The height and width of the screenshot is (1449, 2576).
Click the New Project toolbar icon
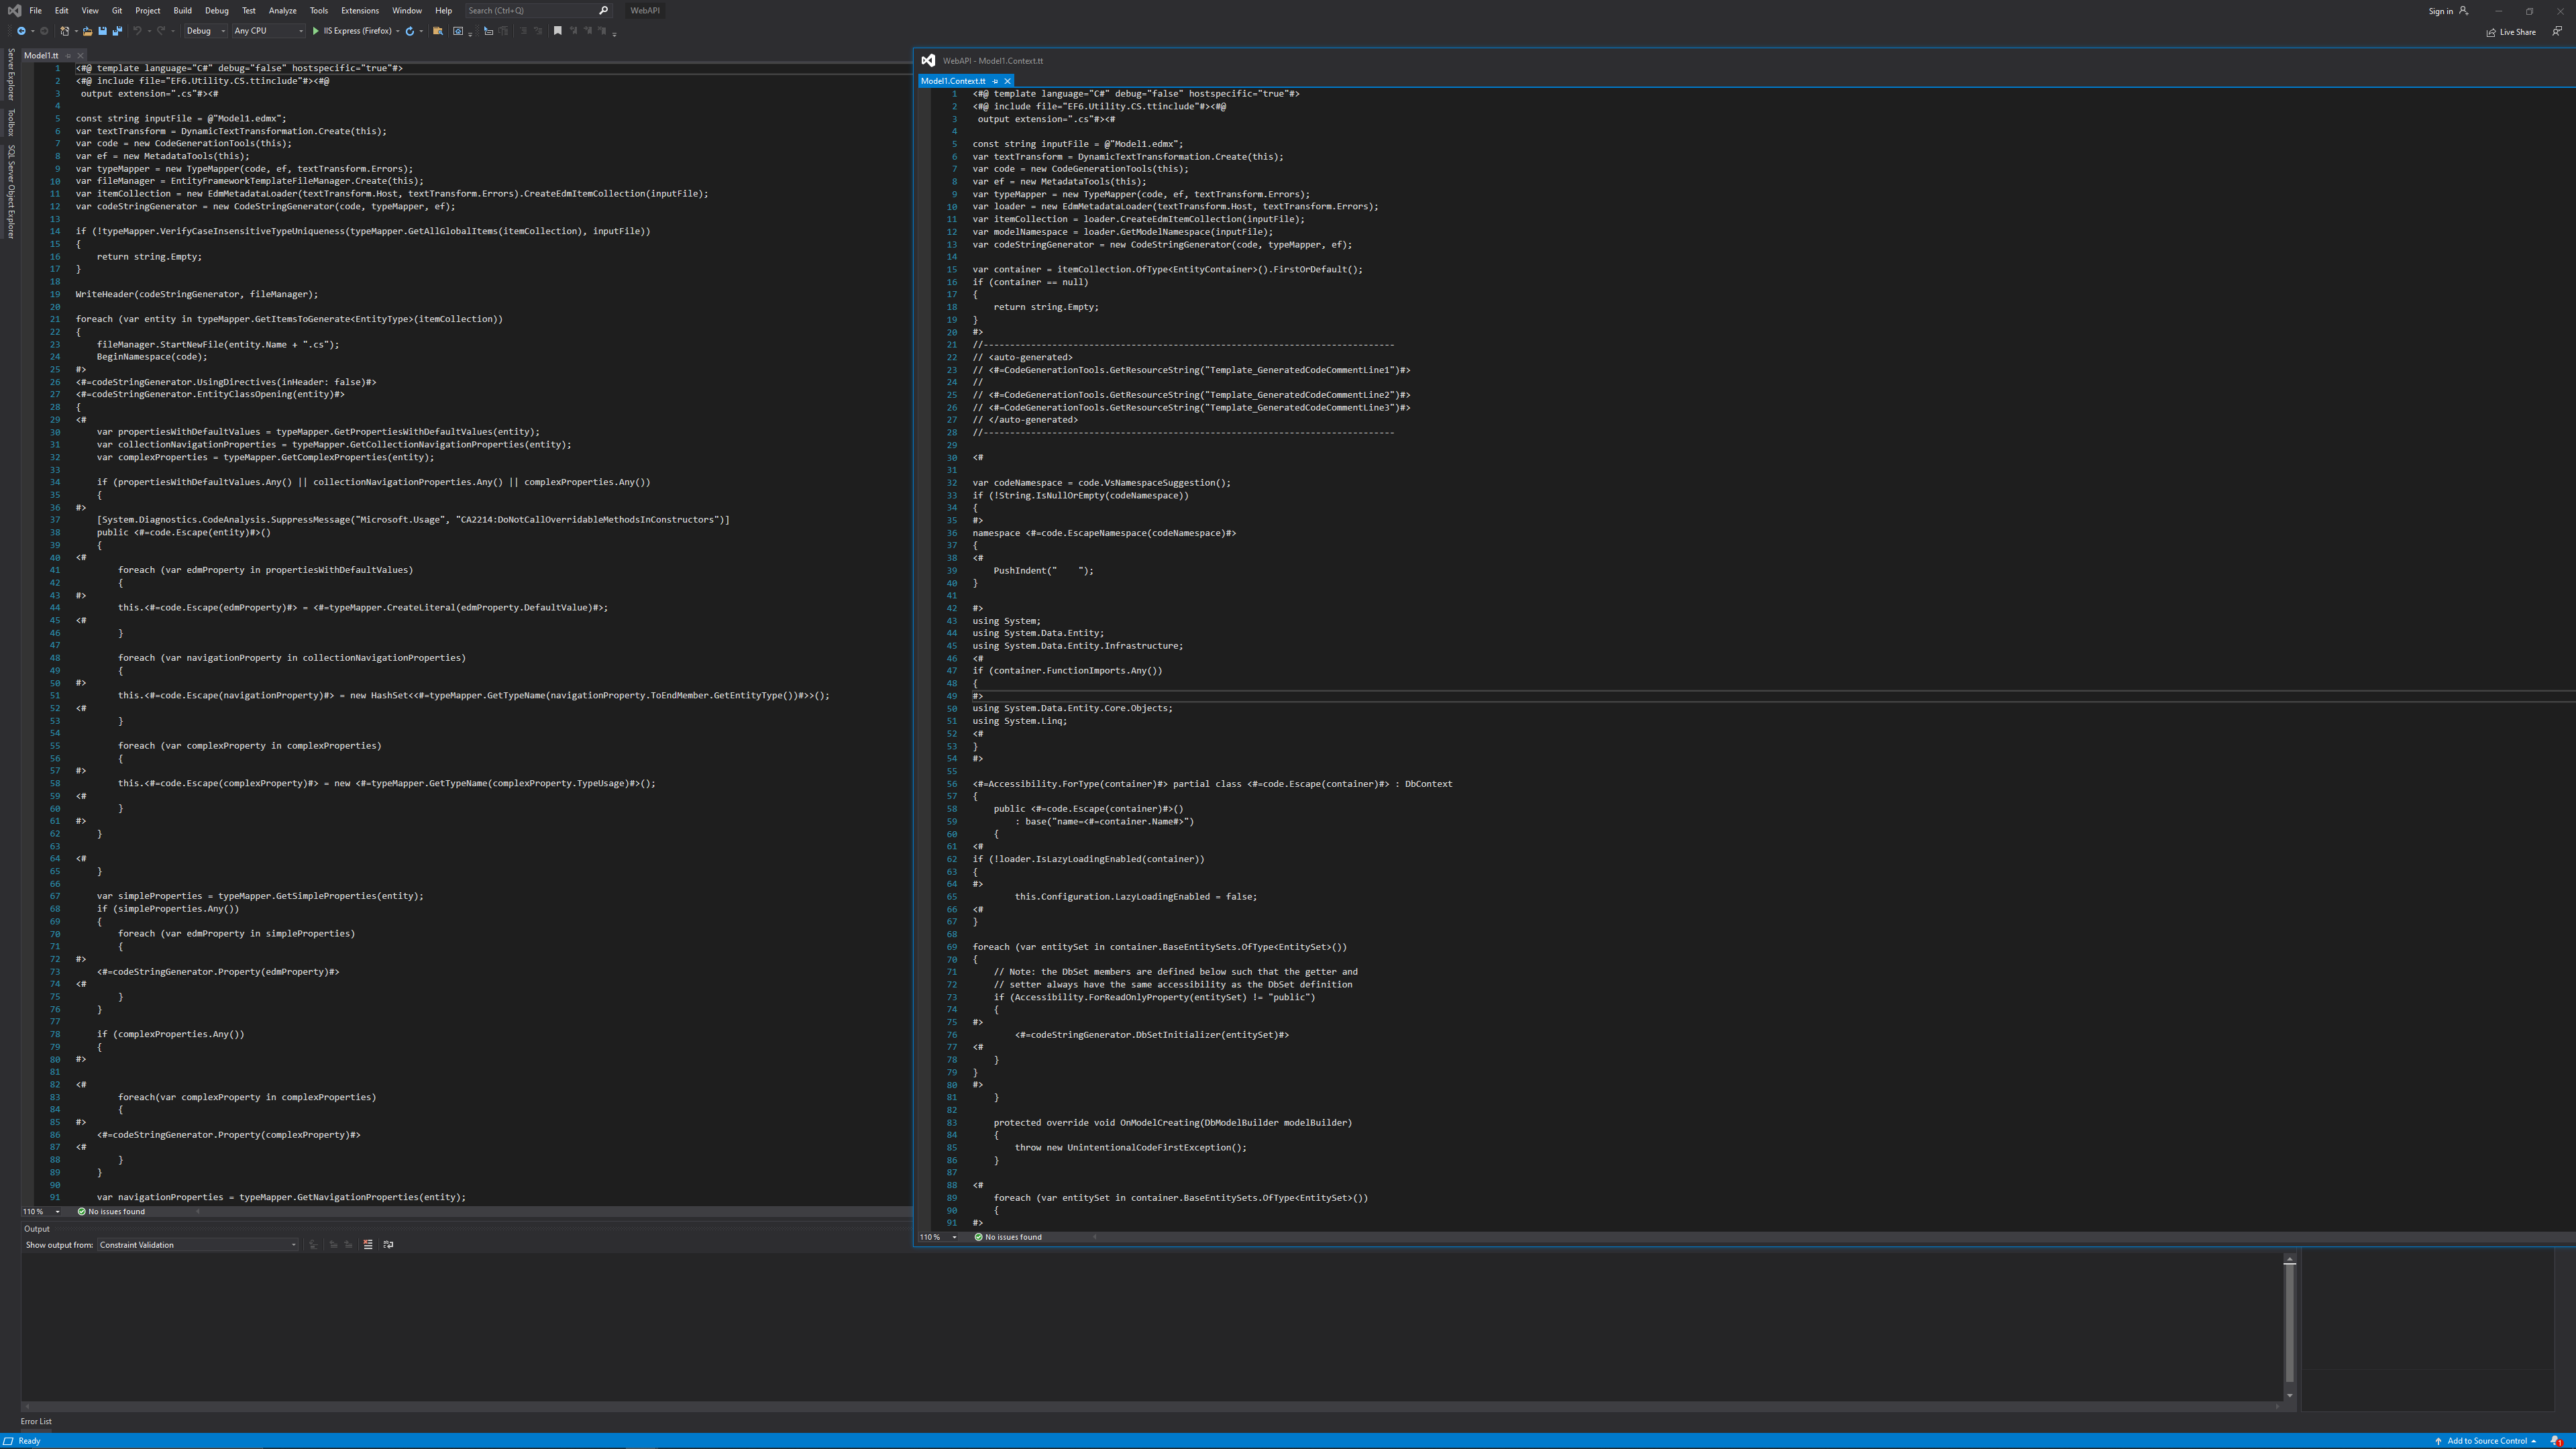pos(65,31)
